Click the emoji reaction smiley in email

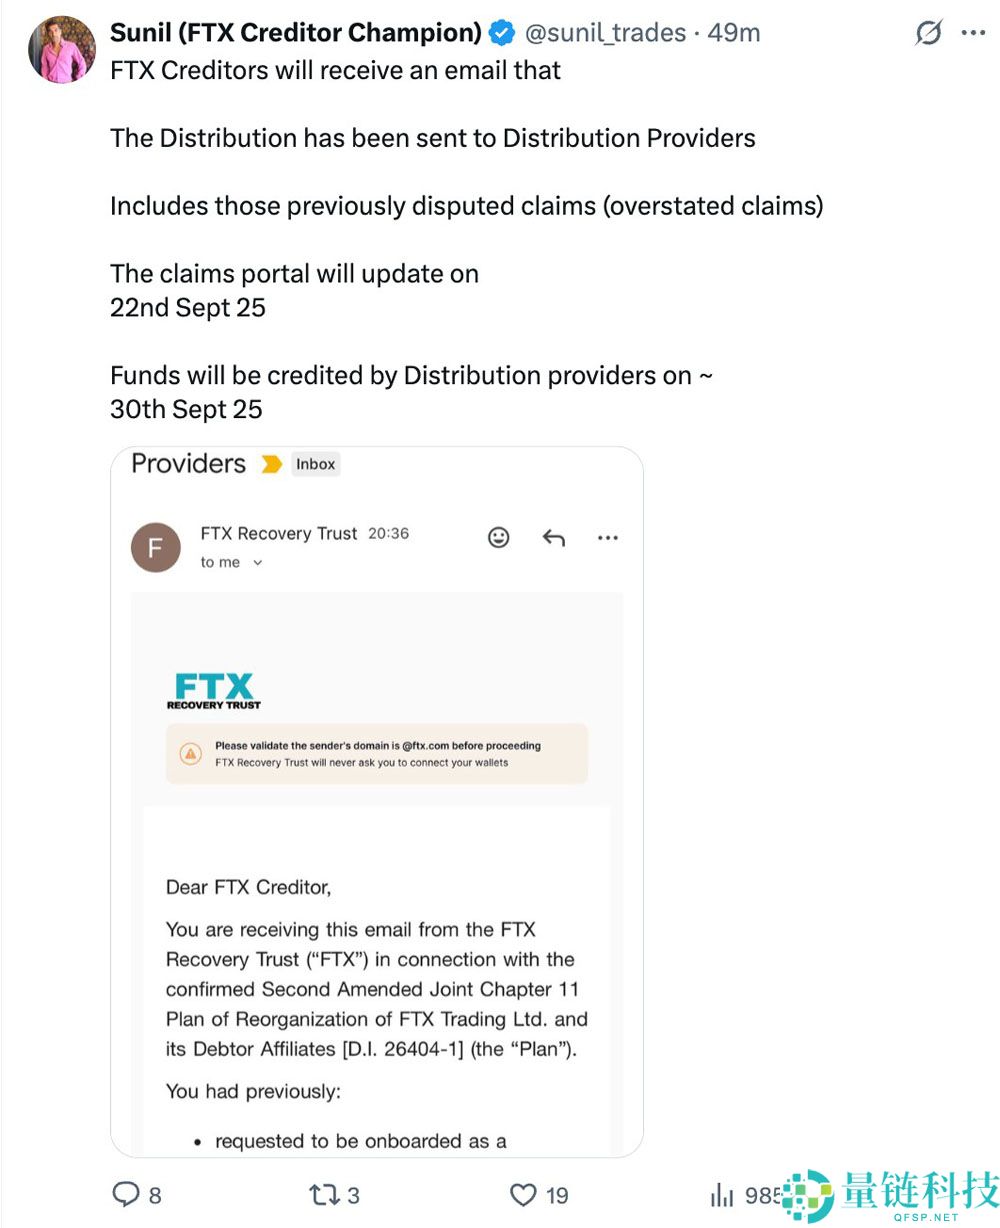[x=498, y=538]
